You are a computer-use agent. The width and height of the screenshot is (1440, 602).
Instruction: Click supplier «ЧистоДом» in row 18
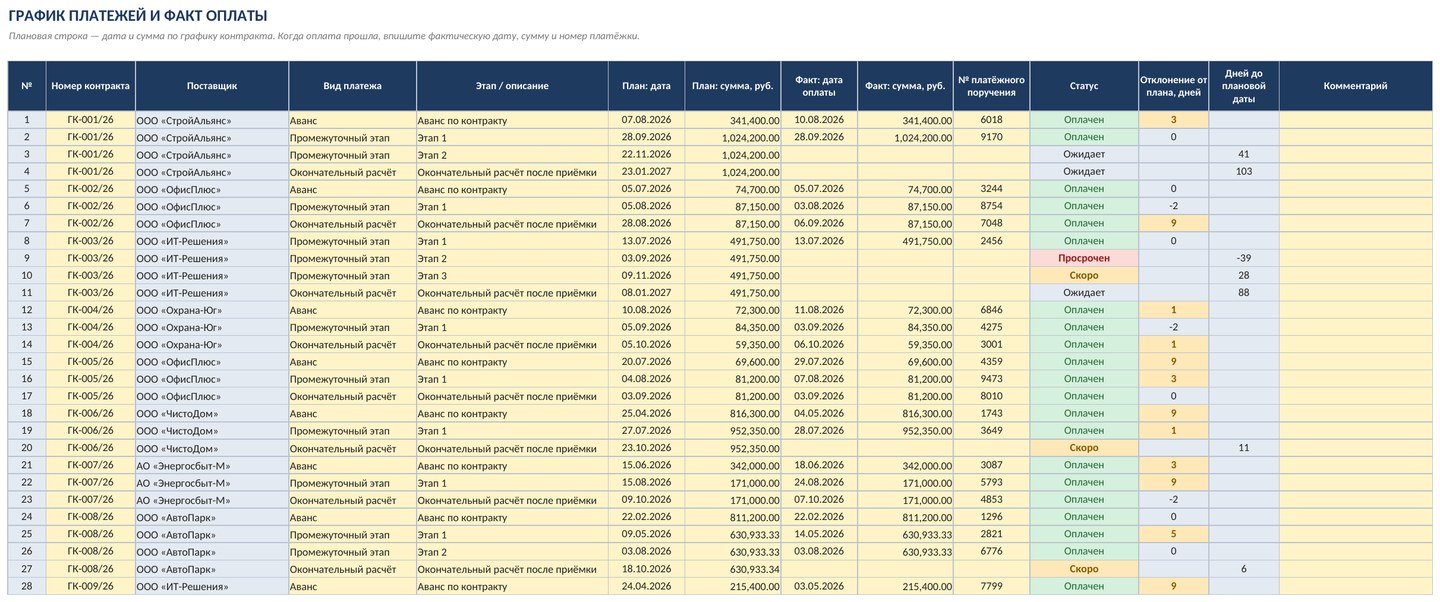(212, 413)
